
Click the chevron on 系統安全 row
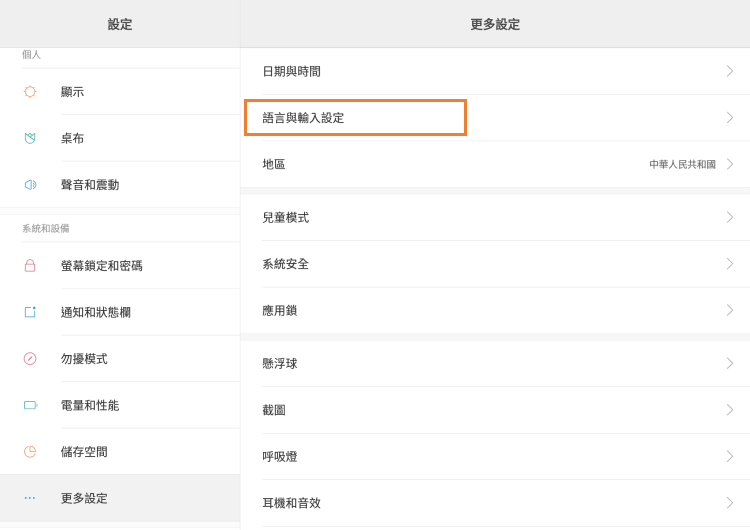coord(730,264)
